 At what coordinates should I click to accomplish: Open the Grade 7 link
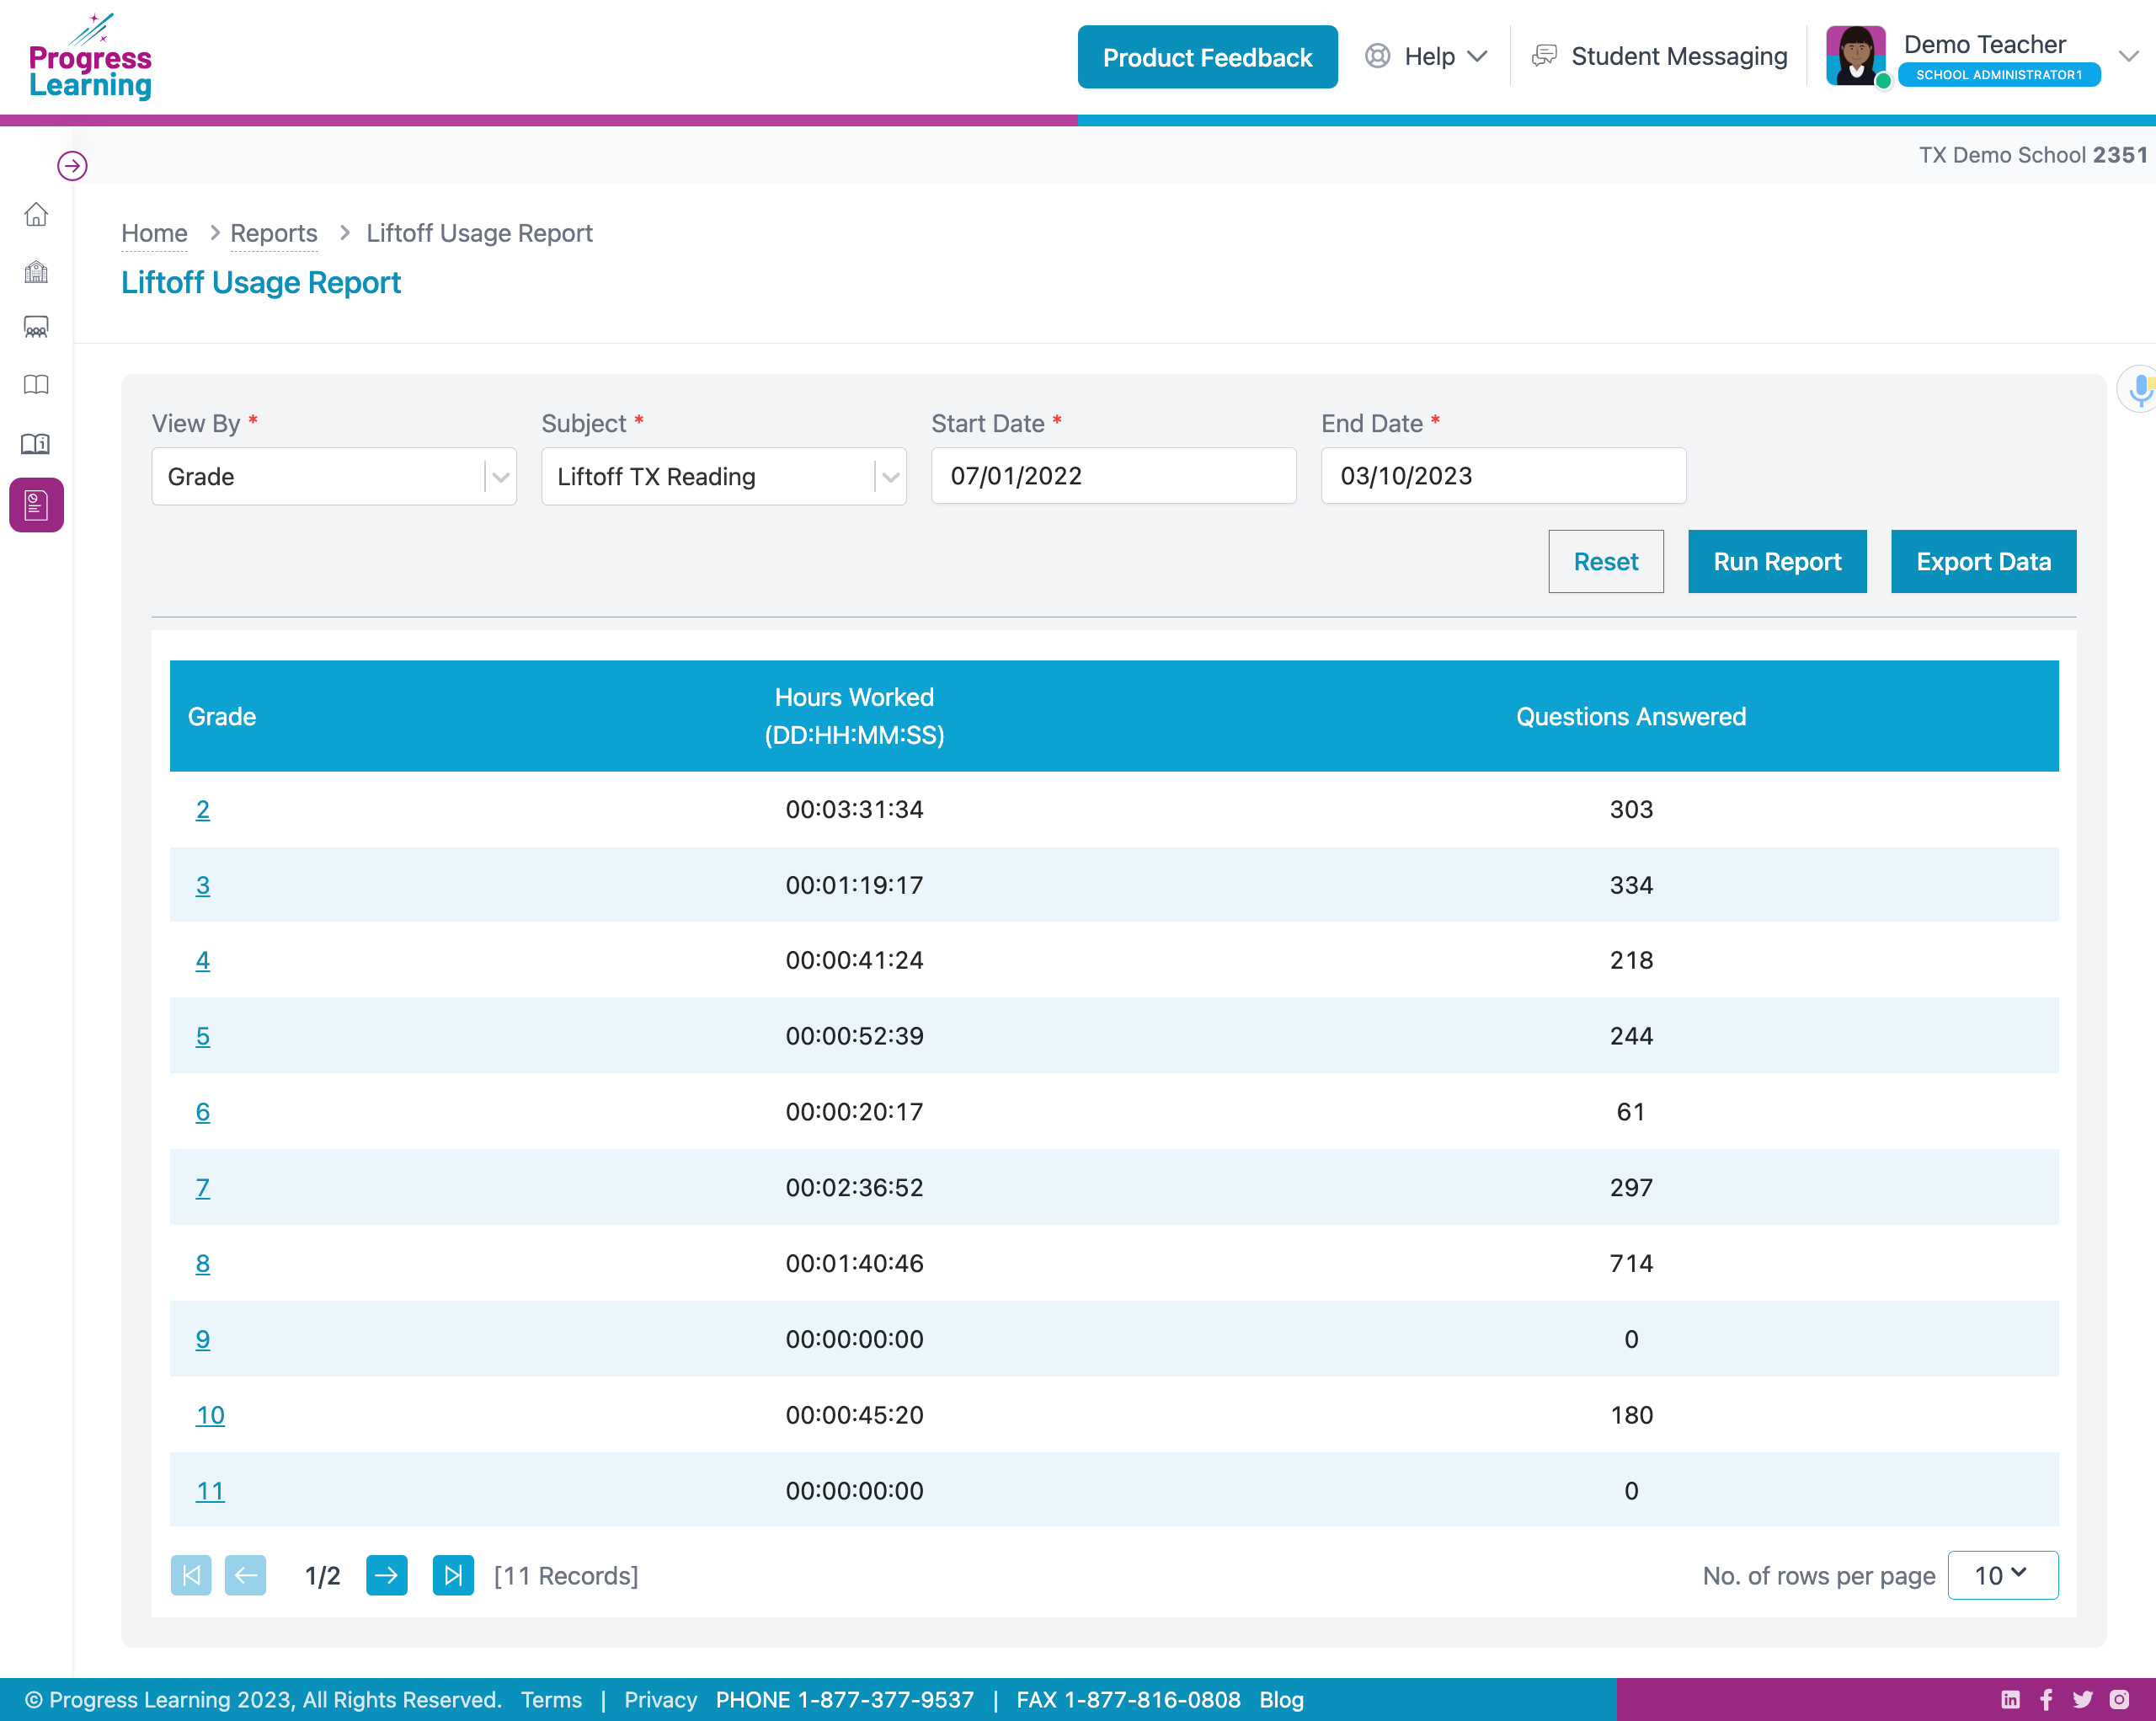pyautogui.click(x=203, y=1187)
